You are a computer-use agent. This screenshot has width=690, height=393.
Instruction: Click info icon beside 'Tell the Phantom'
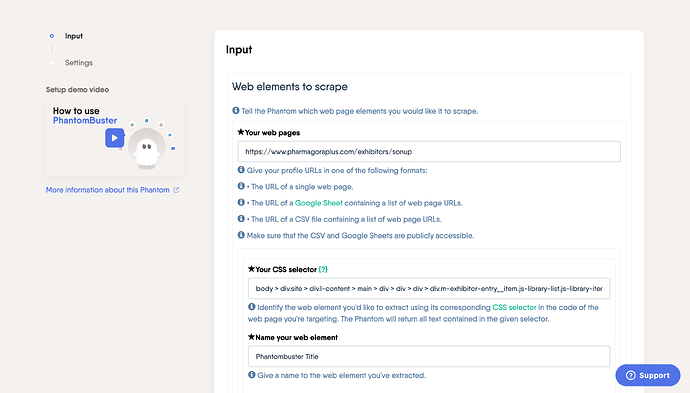click(x=236, y=110)
